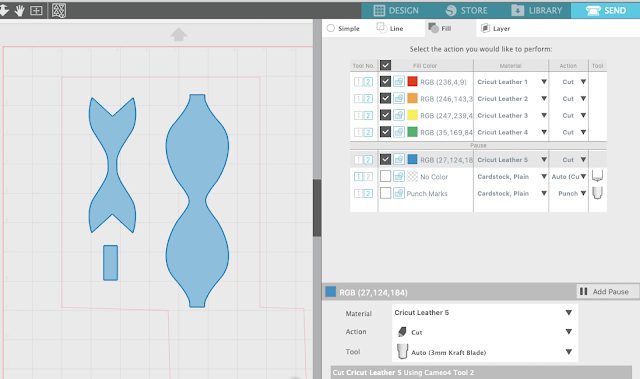This screenshot has height=379, width=640.
Task: Enable the Punch Marks checkbox
Action: [x=385, y=193]
